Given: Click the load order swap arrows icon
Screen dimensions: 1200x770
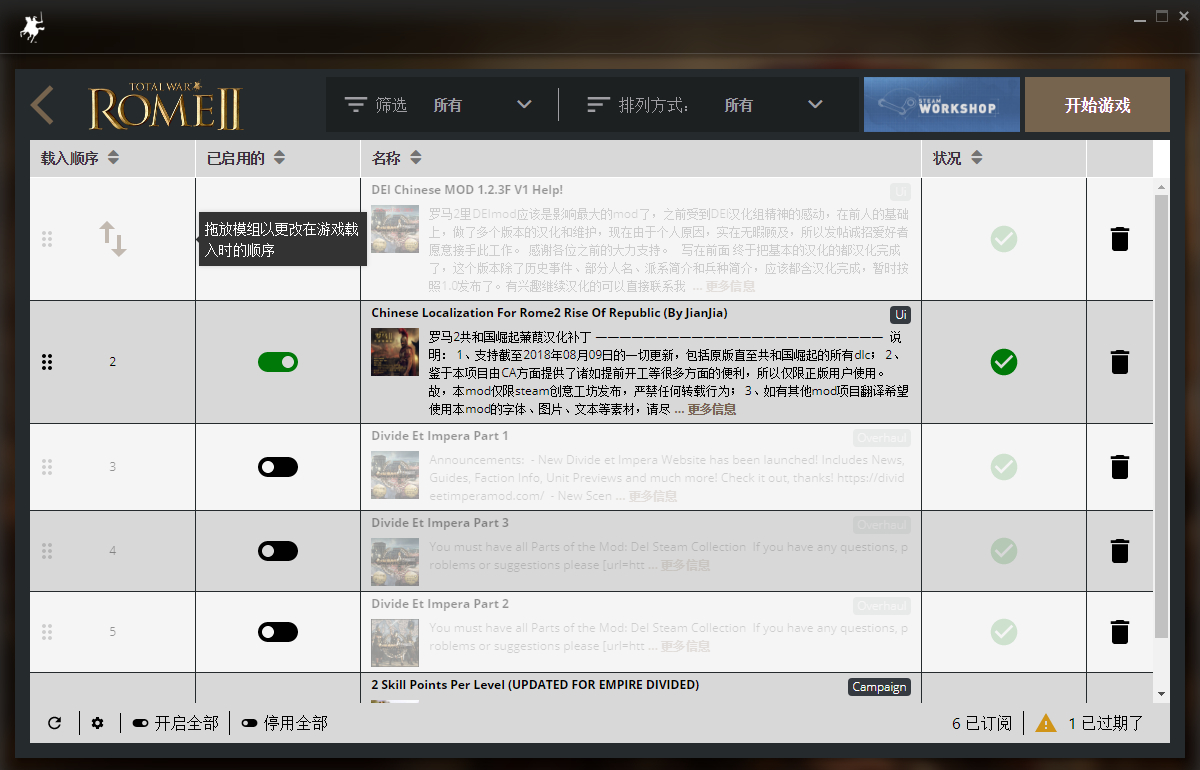Looking at the screenshot, I should point(113,239).
